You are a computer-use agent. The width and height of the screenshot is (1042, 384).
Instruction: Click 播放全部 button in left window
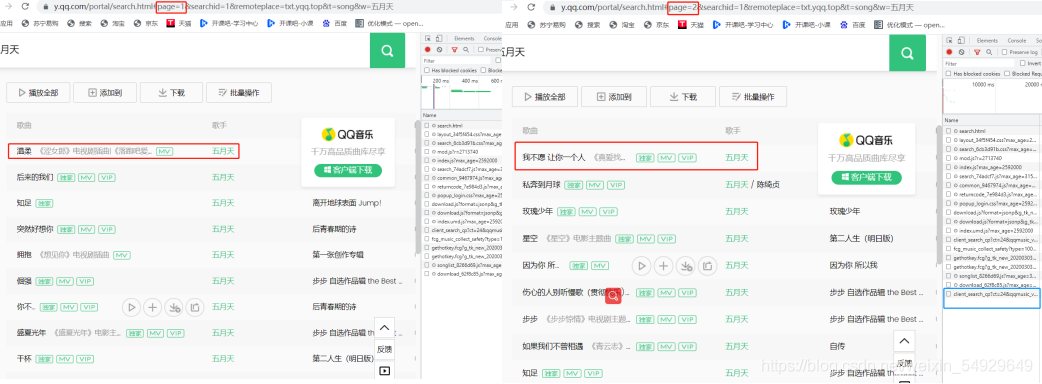(38, 93)
